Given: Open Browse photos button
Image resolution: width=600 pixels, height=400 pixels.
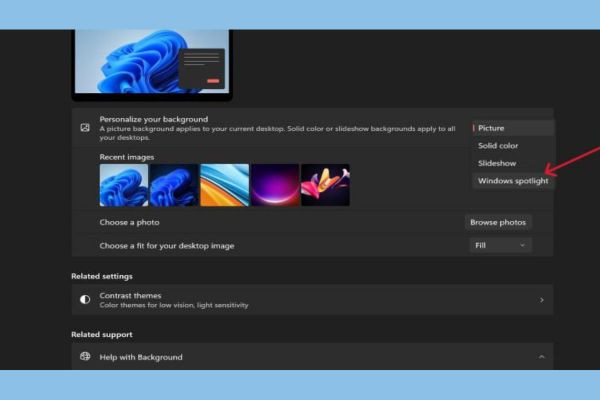Looking at the screenshot, I should 498,222.
